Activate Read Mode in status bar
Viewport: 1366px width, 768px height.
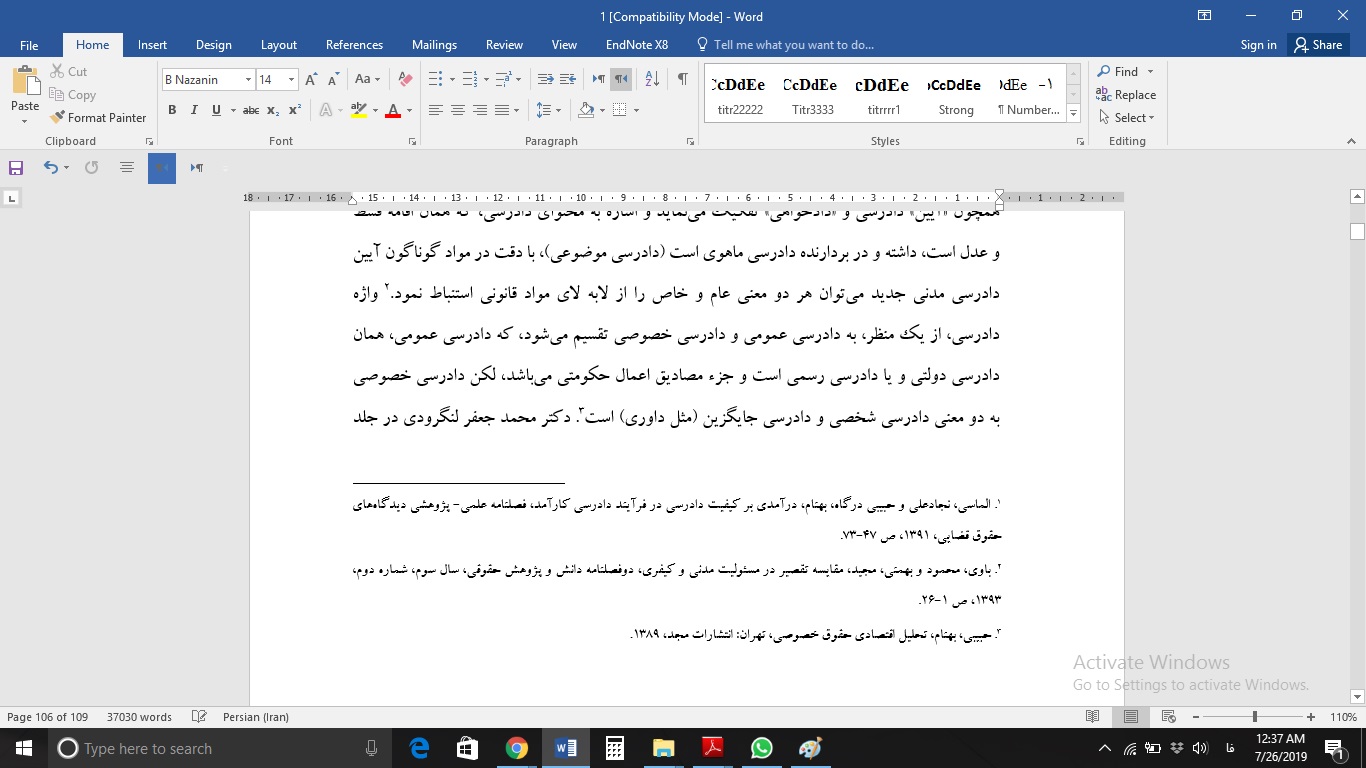click(1093, 717)
